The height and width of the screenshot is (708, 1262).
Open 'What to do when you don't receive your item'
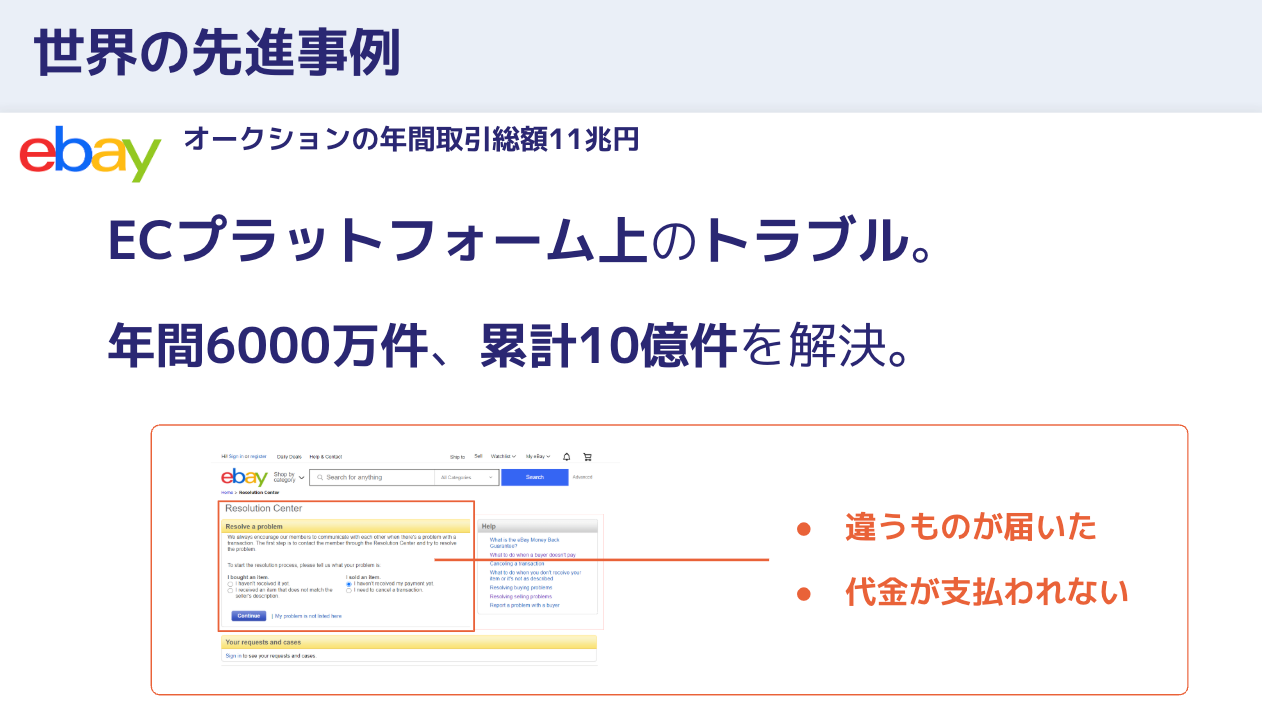535,576
